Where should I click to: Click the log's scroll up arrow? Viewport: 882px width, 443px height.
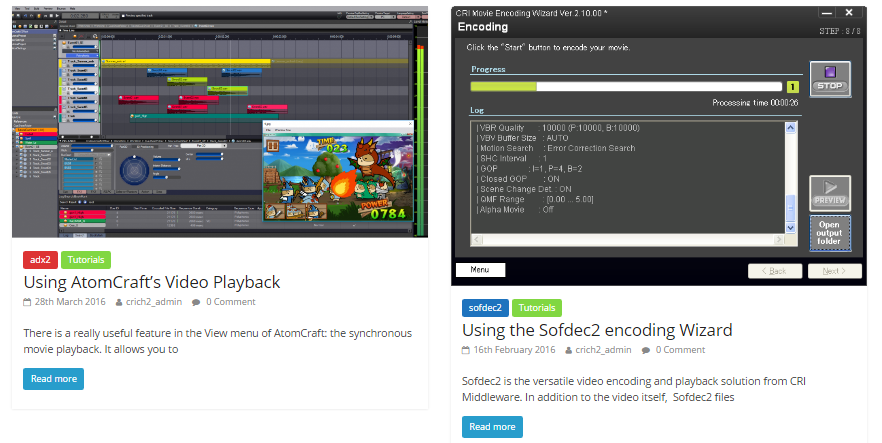pos(790,128)
